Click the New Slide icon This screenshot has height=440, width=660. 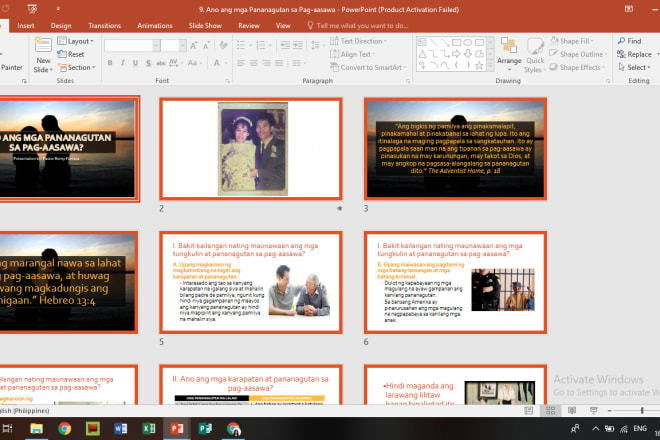tap(43, 45)
